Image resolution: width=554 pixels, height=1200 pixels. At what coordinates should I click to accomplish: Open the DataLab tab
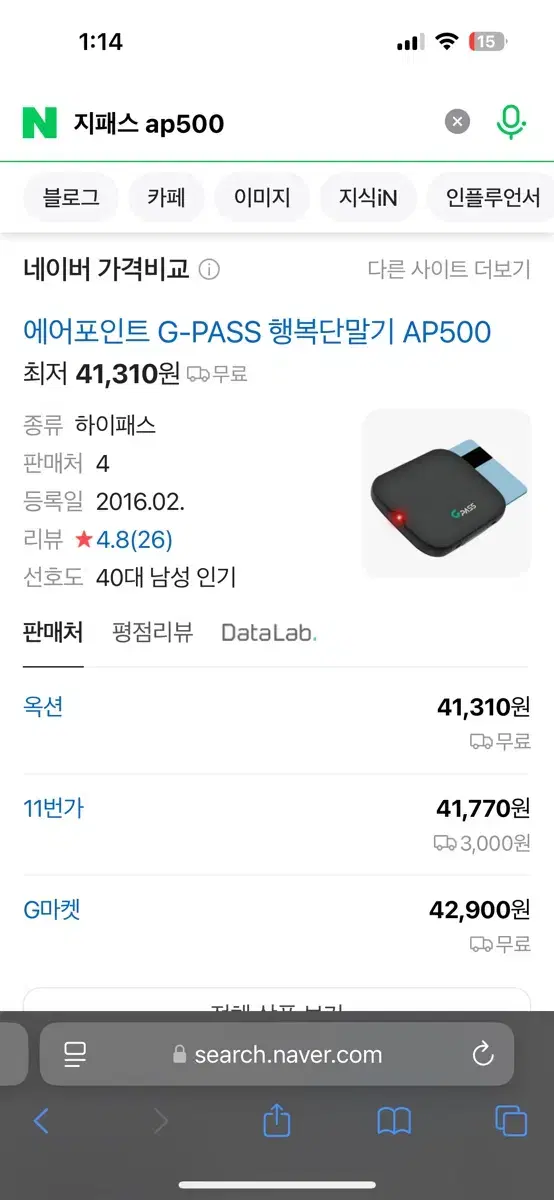269,632
